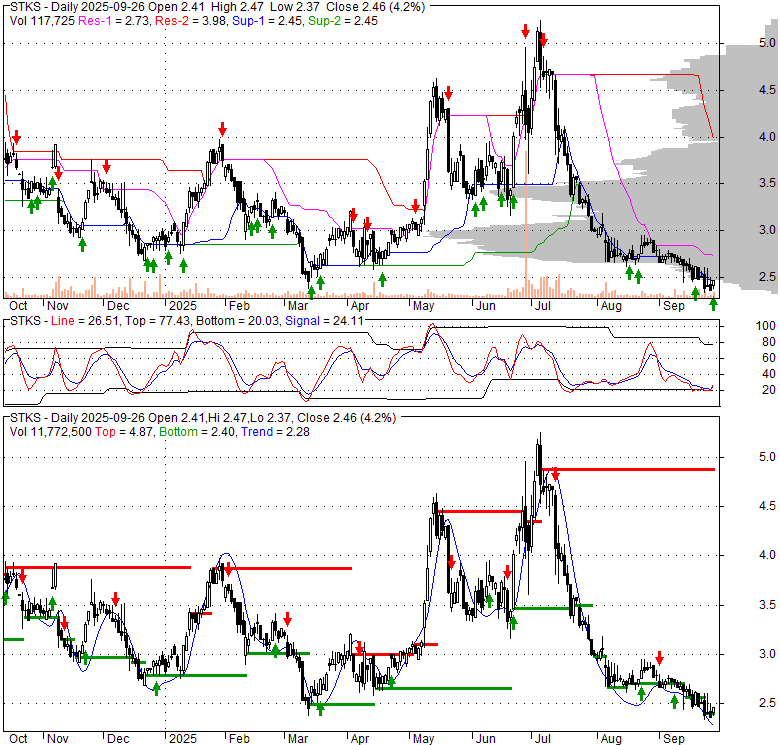Screen dimensions: 780x745
Task: Click the 3.0 price label on the top chart scale
Action: pos(767,230)
